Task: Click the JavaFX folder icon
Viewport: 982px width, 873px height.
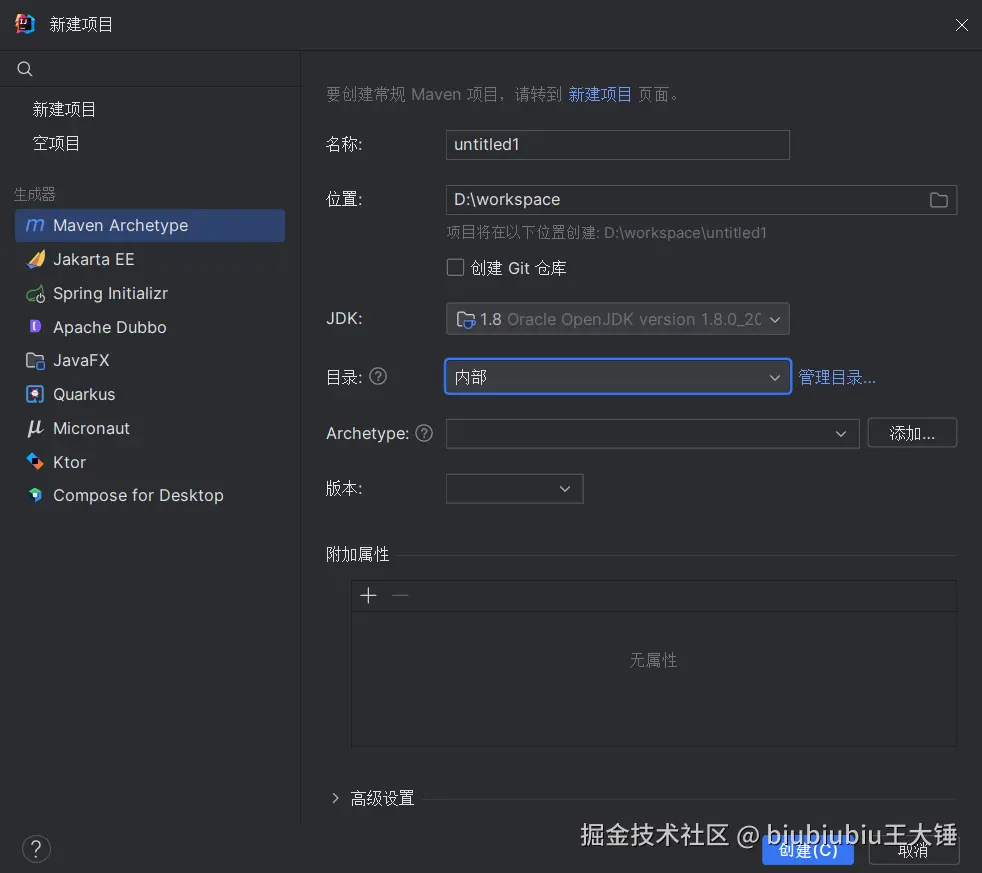Action: [35, 361]
